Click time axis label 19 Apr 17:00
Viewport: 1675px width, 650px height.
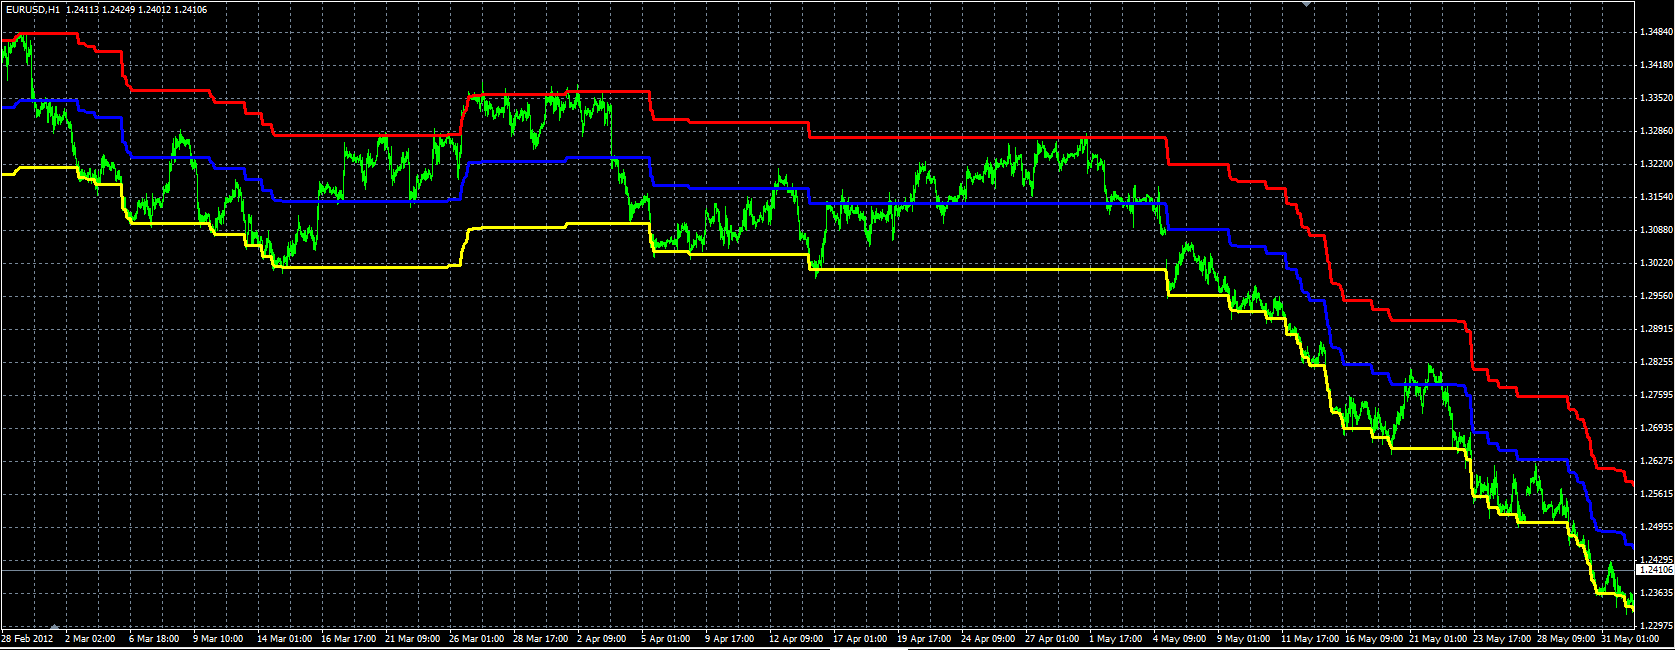[x=924, y=639]
